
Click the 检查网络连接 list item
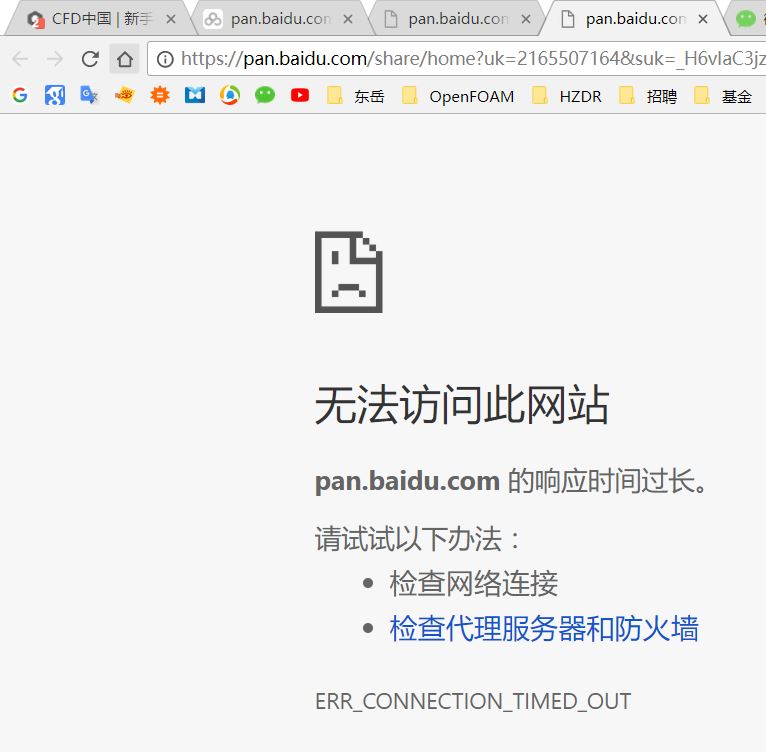click(473, 583)
